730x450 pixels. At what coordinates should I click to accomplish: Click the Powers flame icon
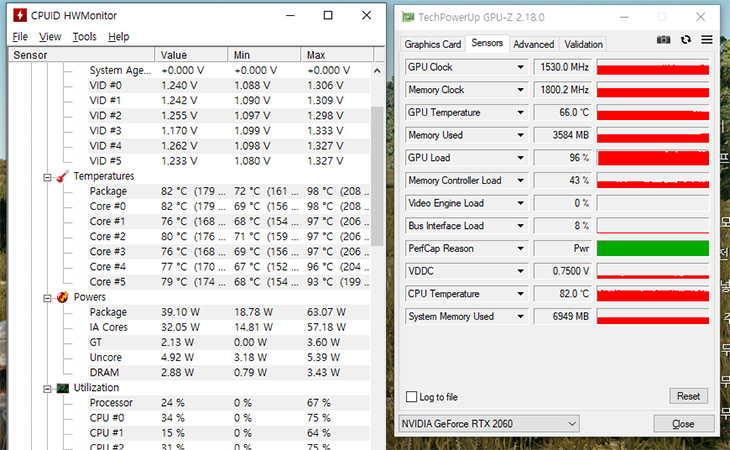[x=63, y=297]
